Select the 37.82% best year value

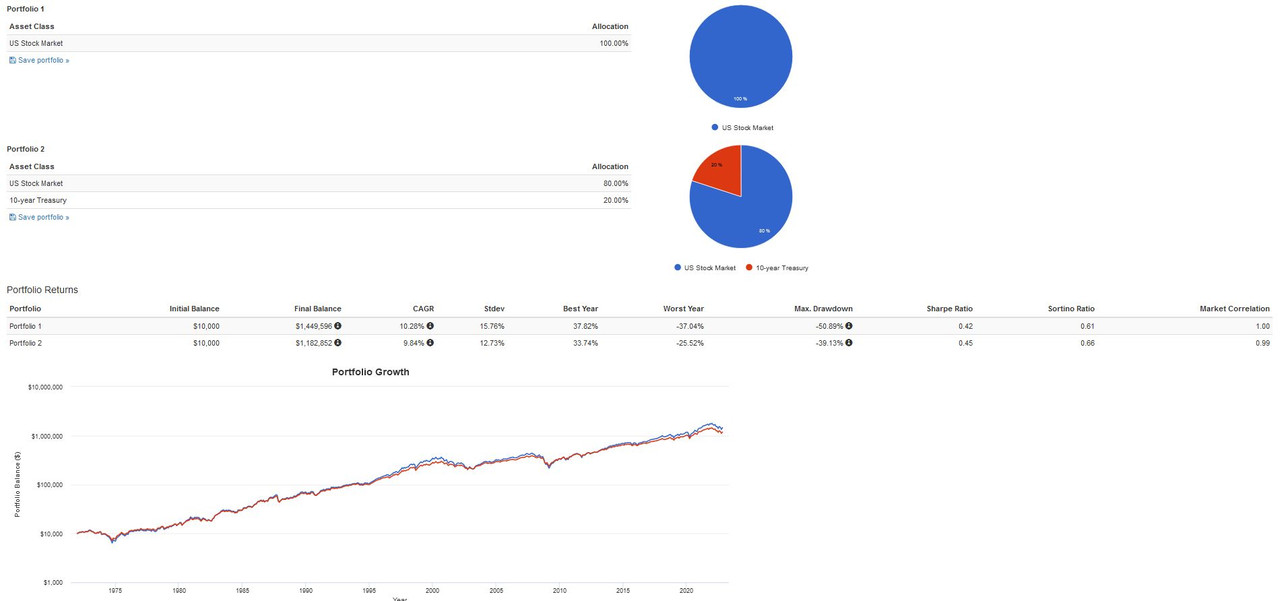pos(585,326)
